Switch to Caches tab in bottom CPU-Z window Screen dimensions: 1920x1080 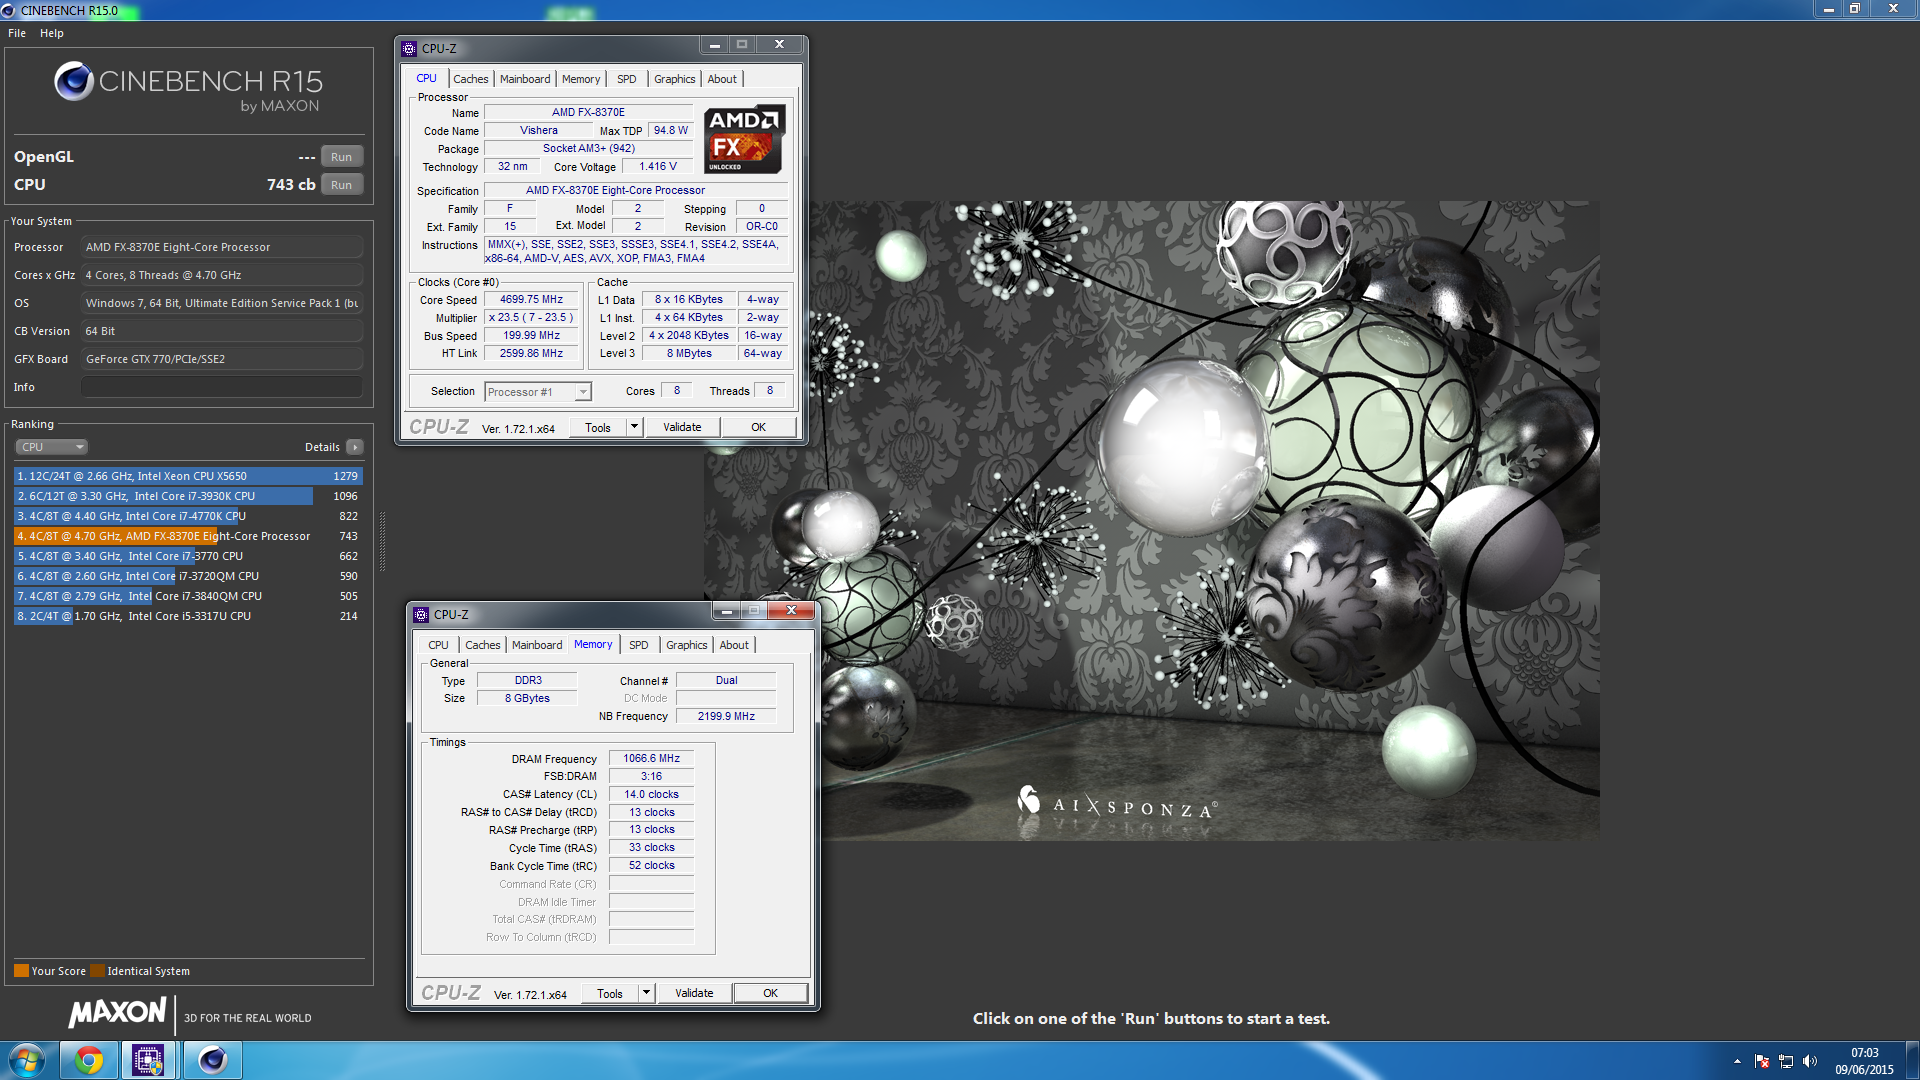point(483,645)
